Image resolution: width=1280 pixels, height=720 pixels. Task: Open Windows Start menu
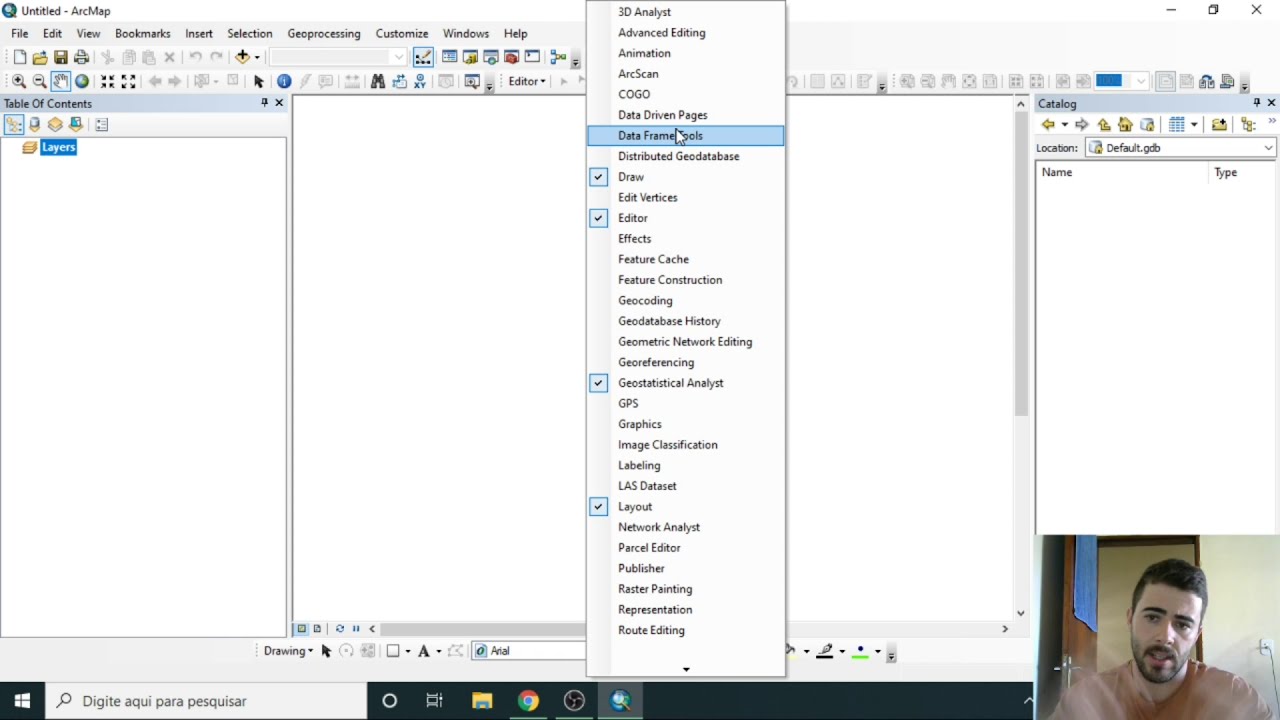22,701
